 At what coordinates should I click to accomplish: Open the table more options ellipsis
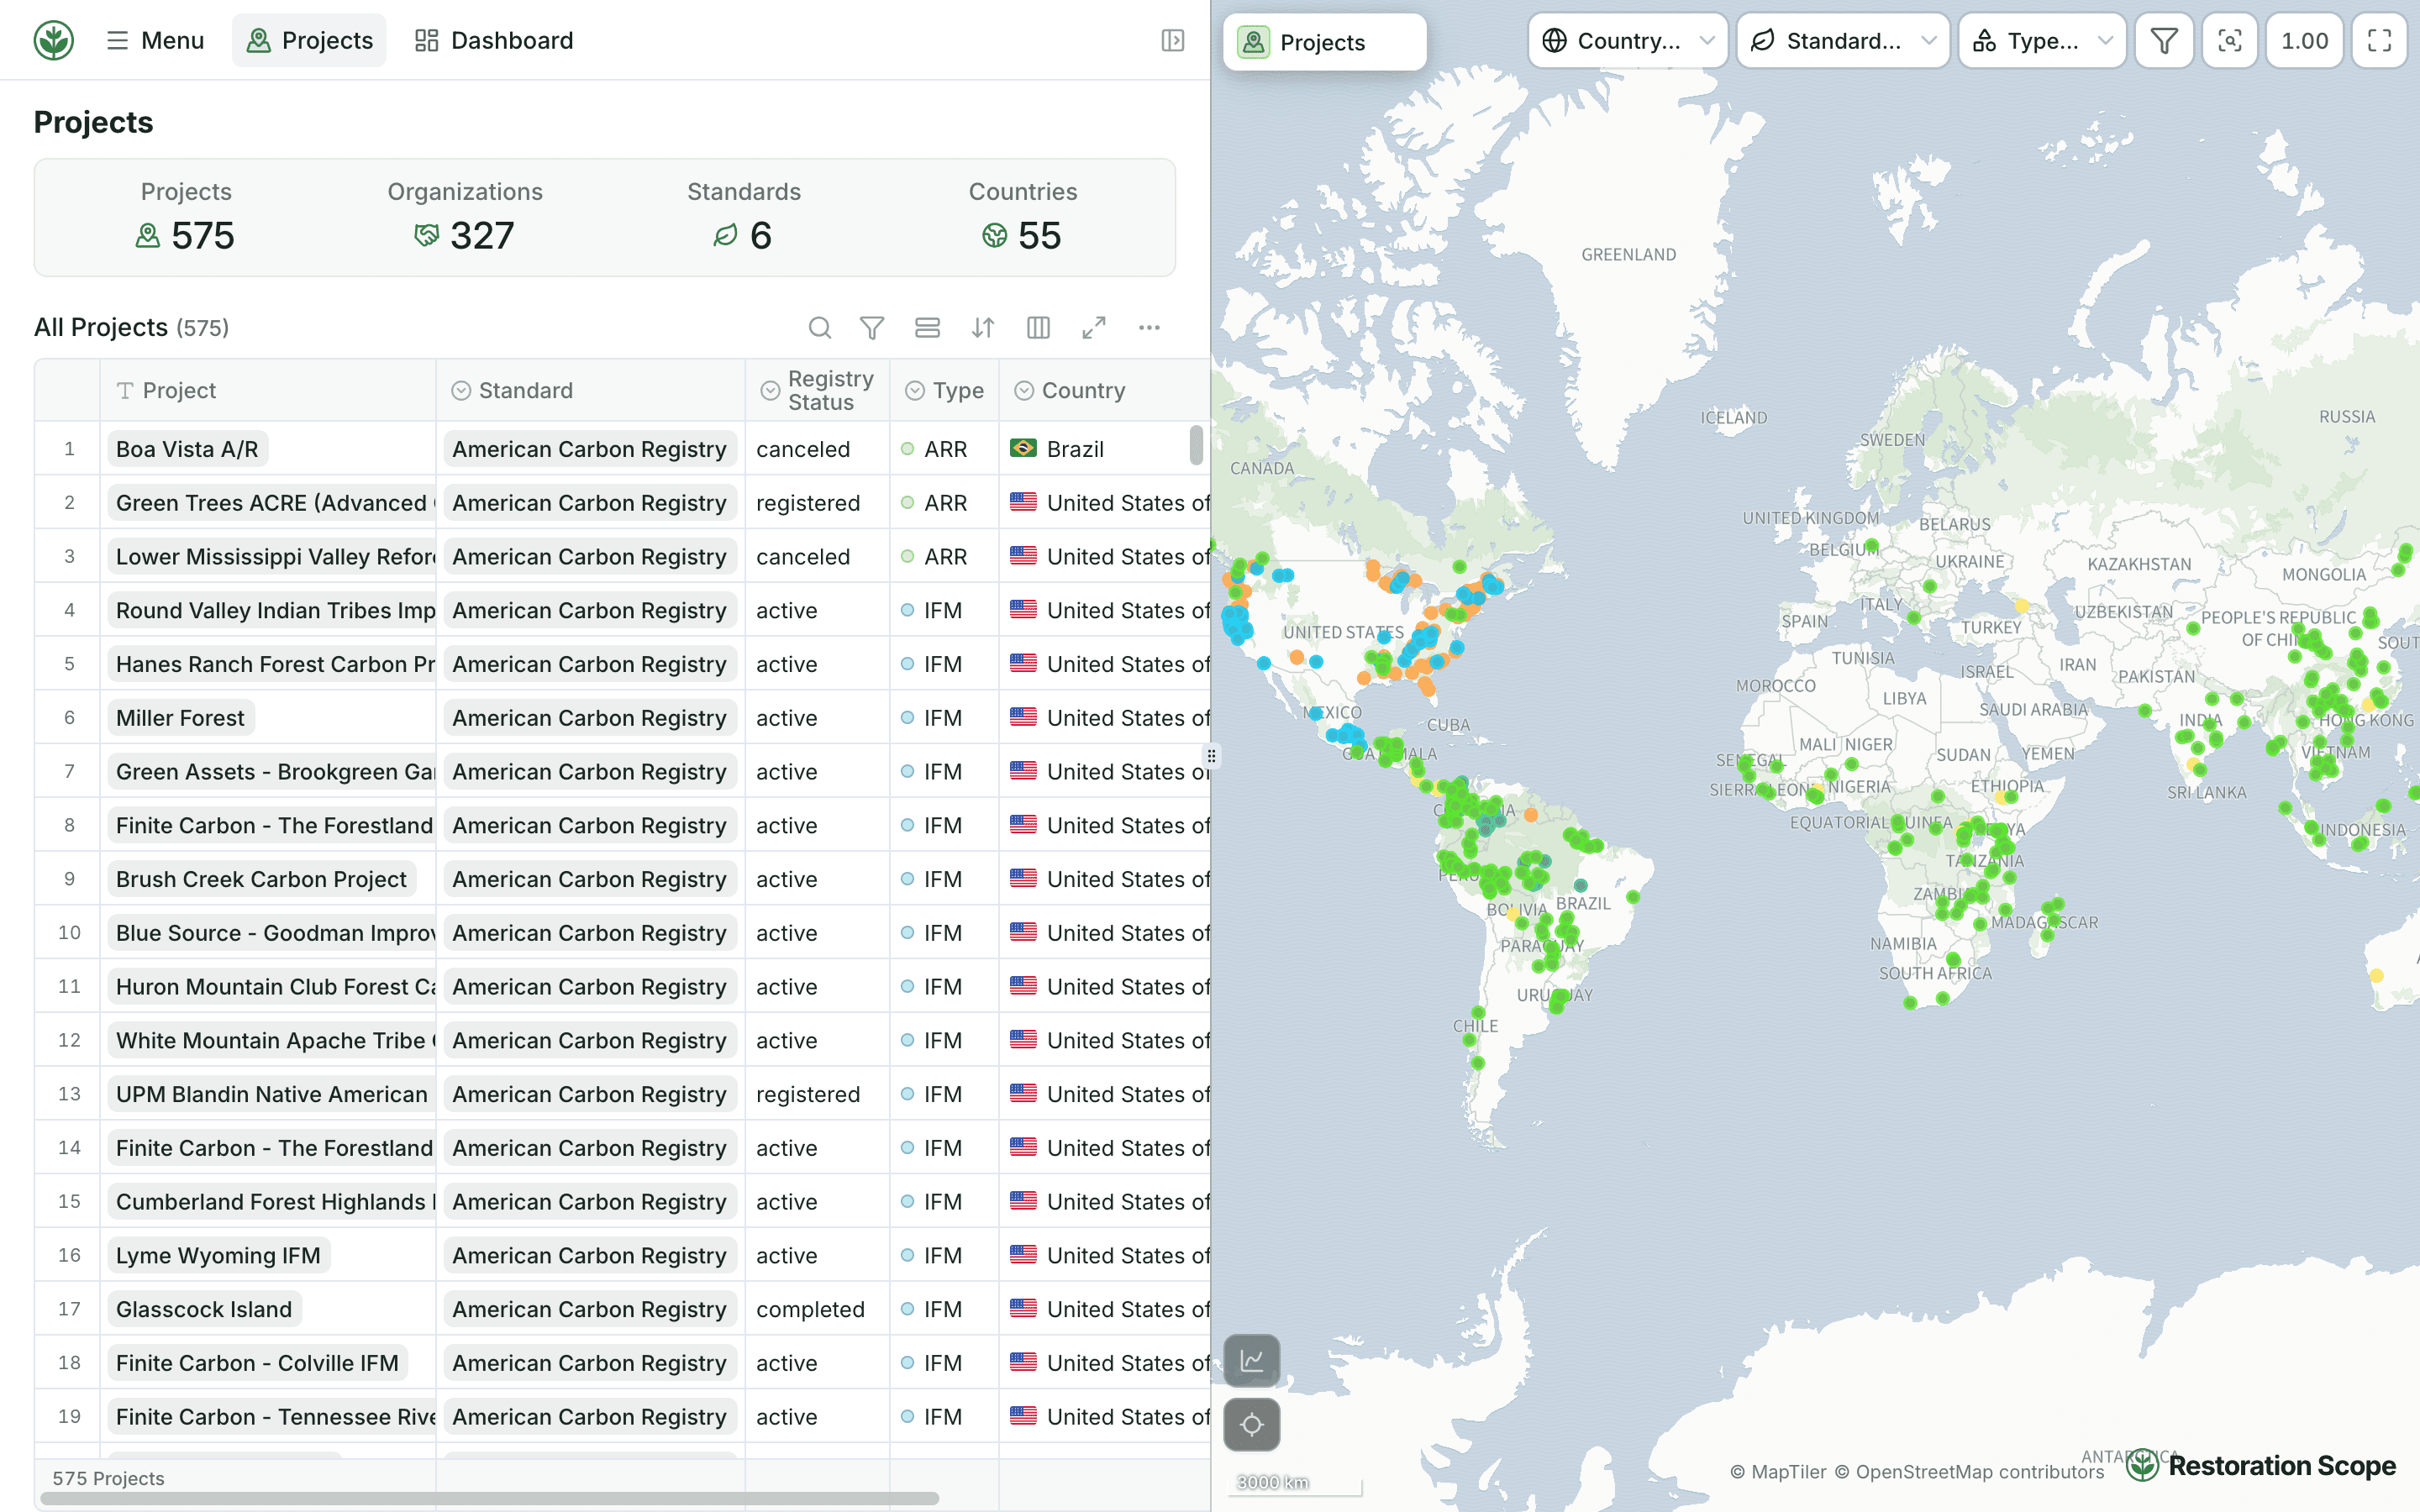pyautogui.click(x=1149, y=327)
